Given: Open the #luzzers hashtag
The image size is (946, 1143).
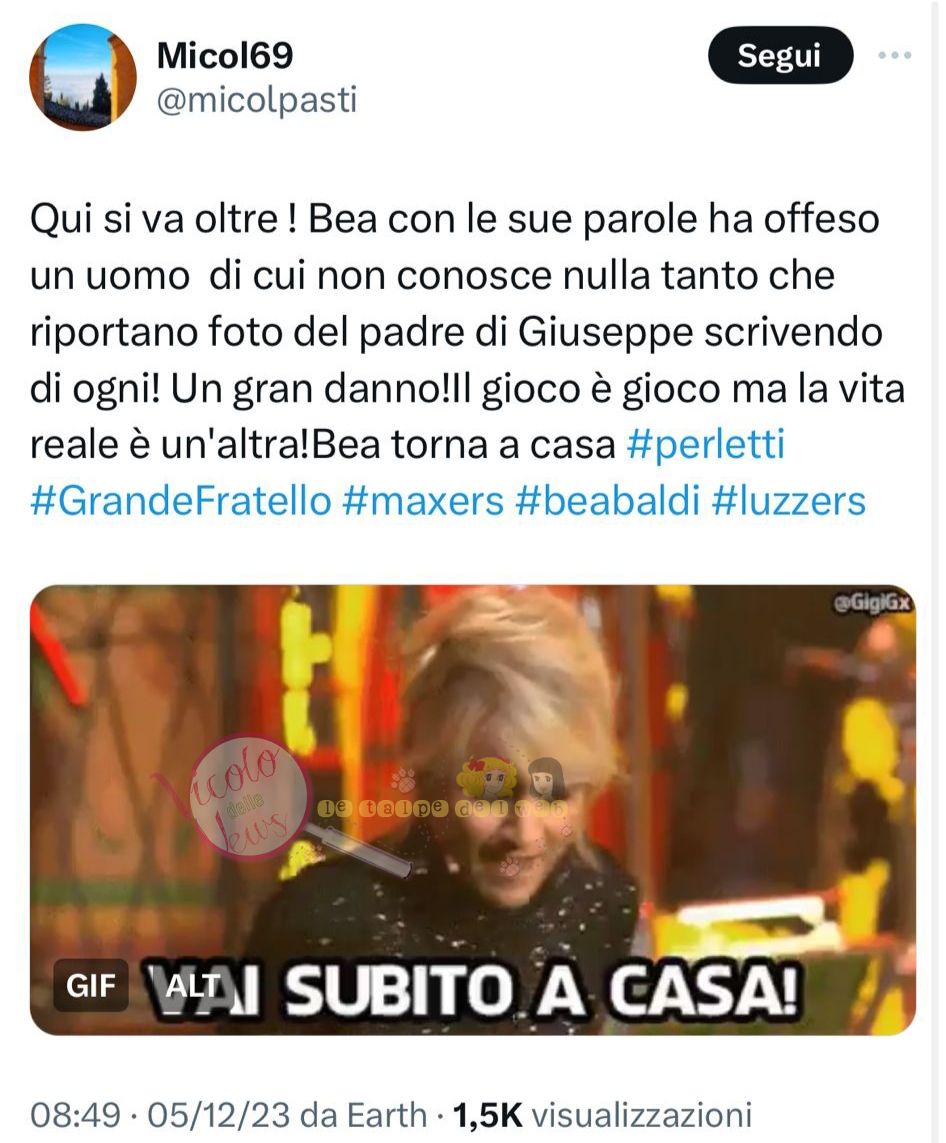Looking at the screenshot, I should pyautogui.click(x=789, y=501).
